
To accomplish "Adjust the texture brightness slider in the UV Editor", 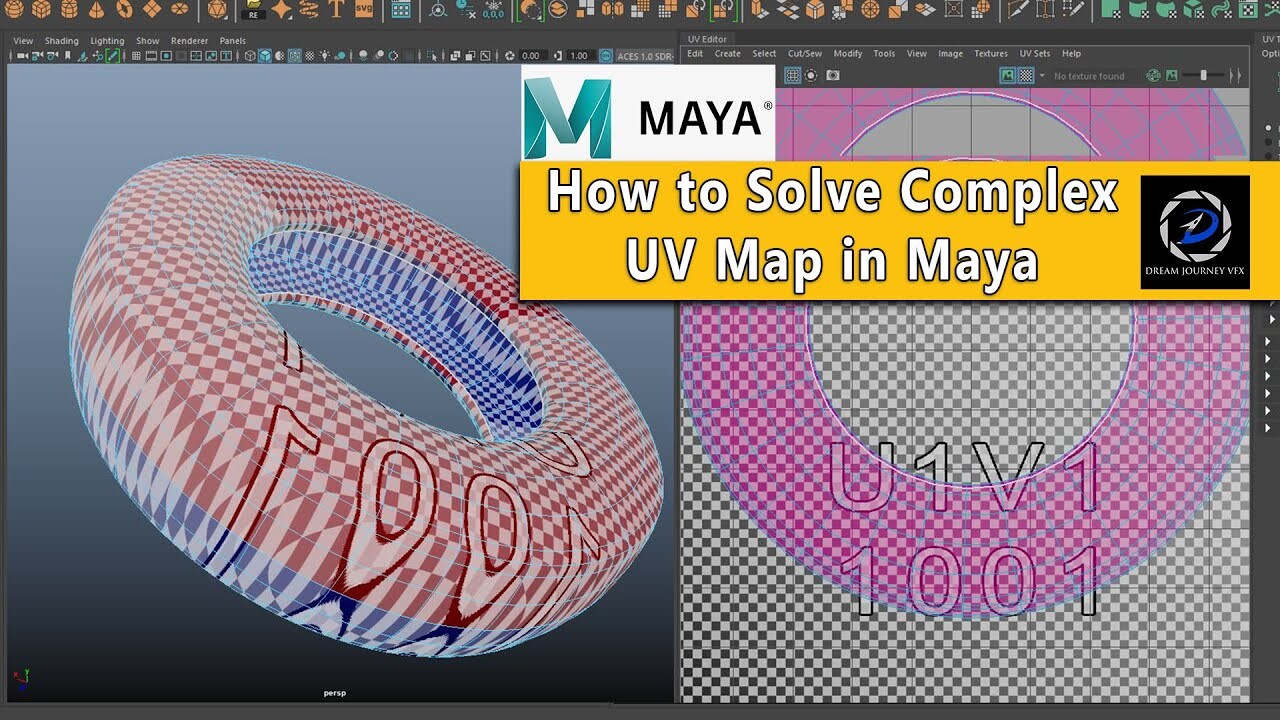I will click(x=1204, y=74).
